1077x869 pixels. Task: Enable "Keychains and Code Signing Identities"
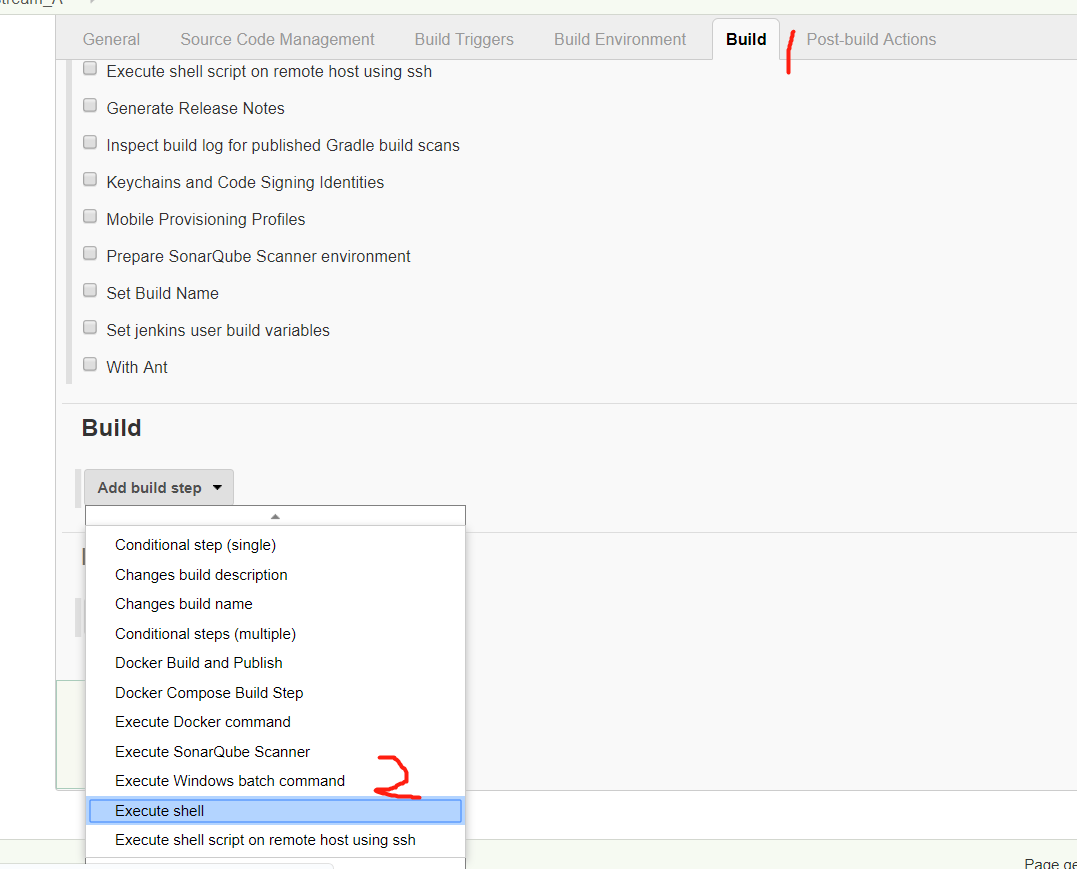coord(90,178)
